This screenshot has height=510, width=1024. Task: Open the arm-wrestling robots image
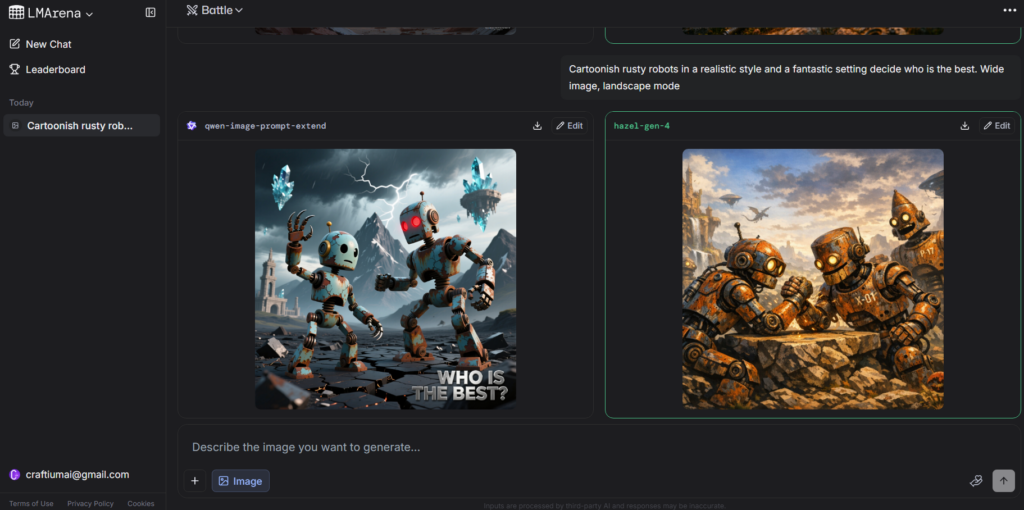[812, 279]
